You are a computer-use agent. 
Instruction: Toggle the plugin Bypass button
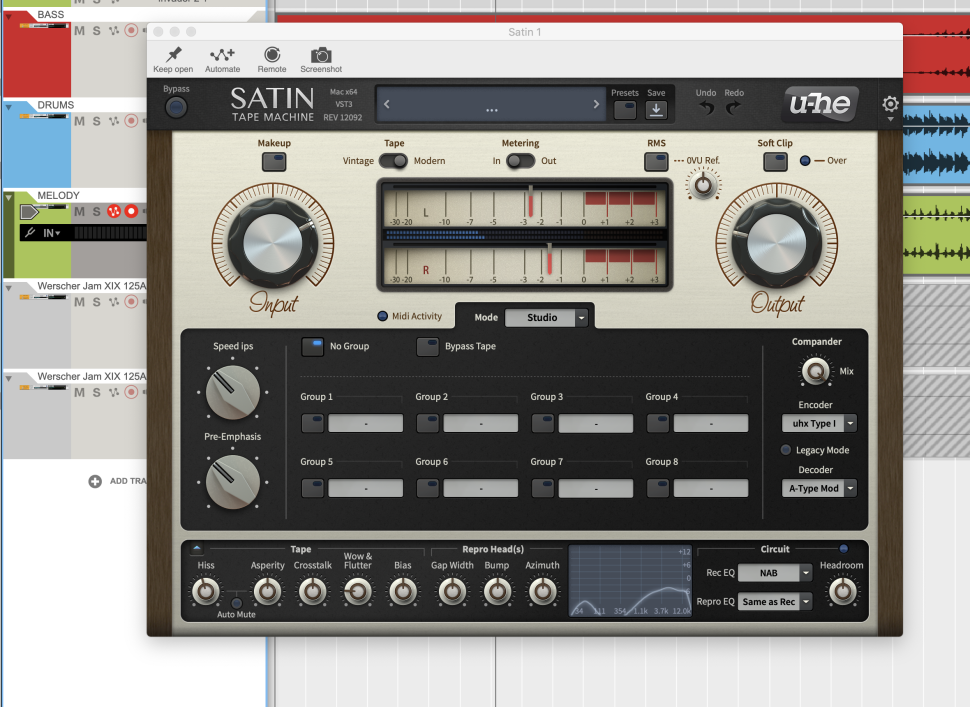click(176, 107)
